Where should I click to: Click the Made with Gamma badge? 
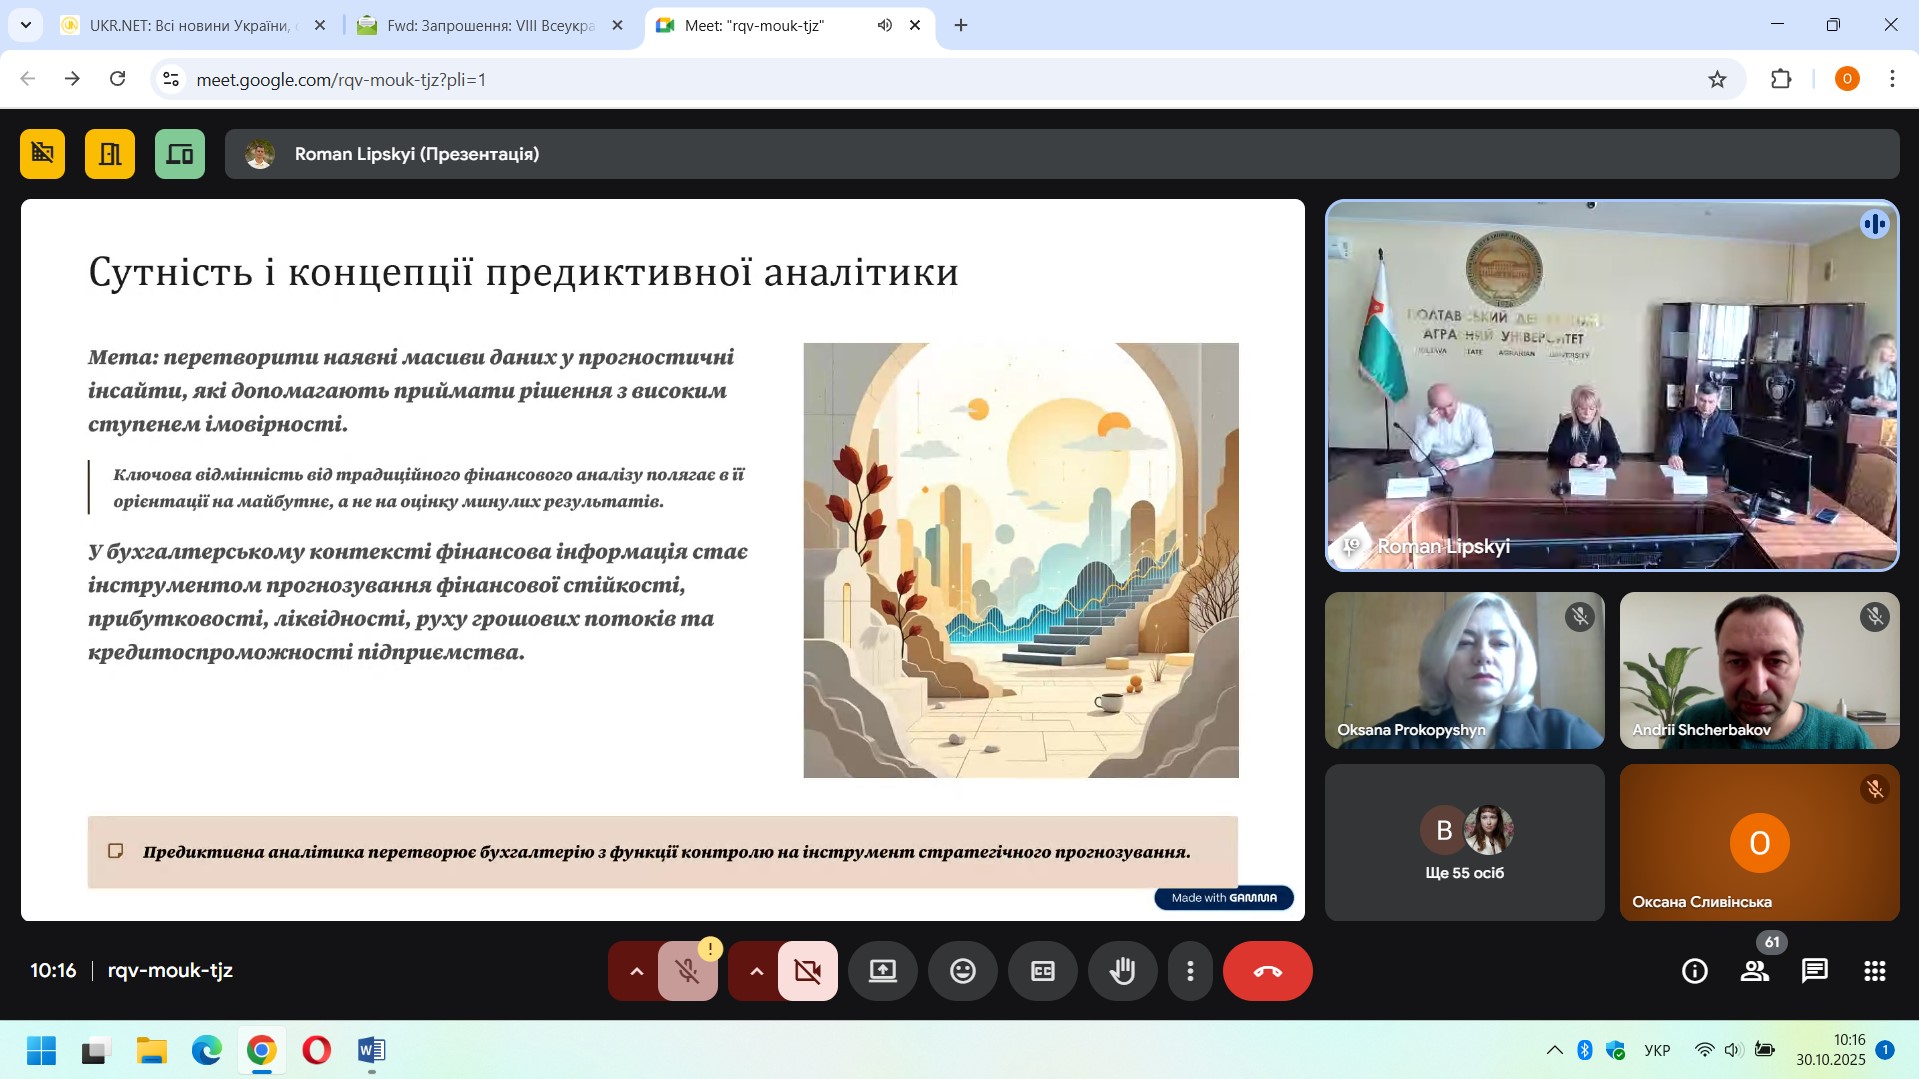click(x=1223, y=898)
